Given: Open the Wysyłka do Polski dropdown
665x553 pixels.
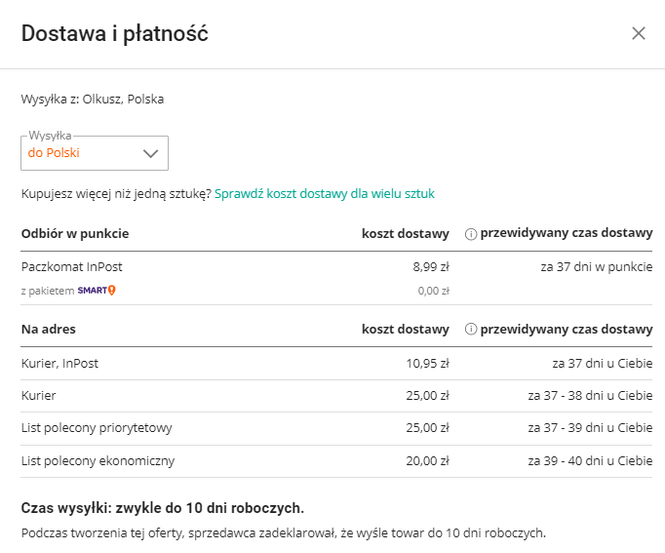Looking at the screenshot, I should [x=95, y=153].
